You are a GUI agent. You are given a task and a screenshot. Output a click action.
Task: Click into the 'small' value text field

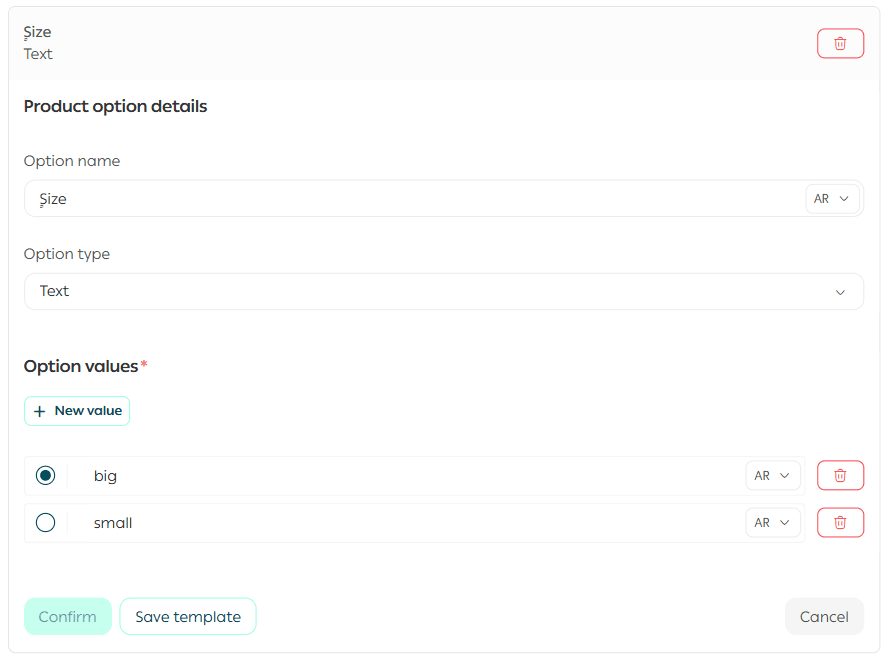click(400, 523)
